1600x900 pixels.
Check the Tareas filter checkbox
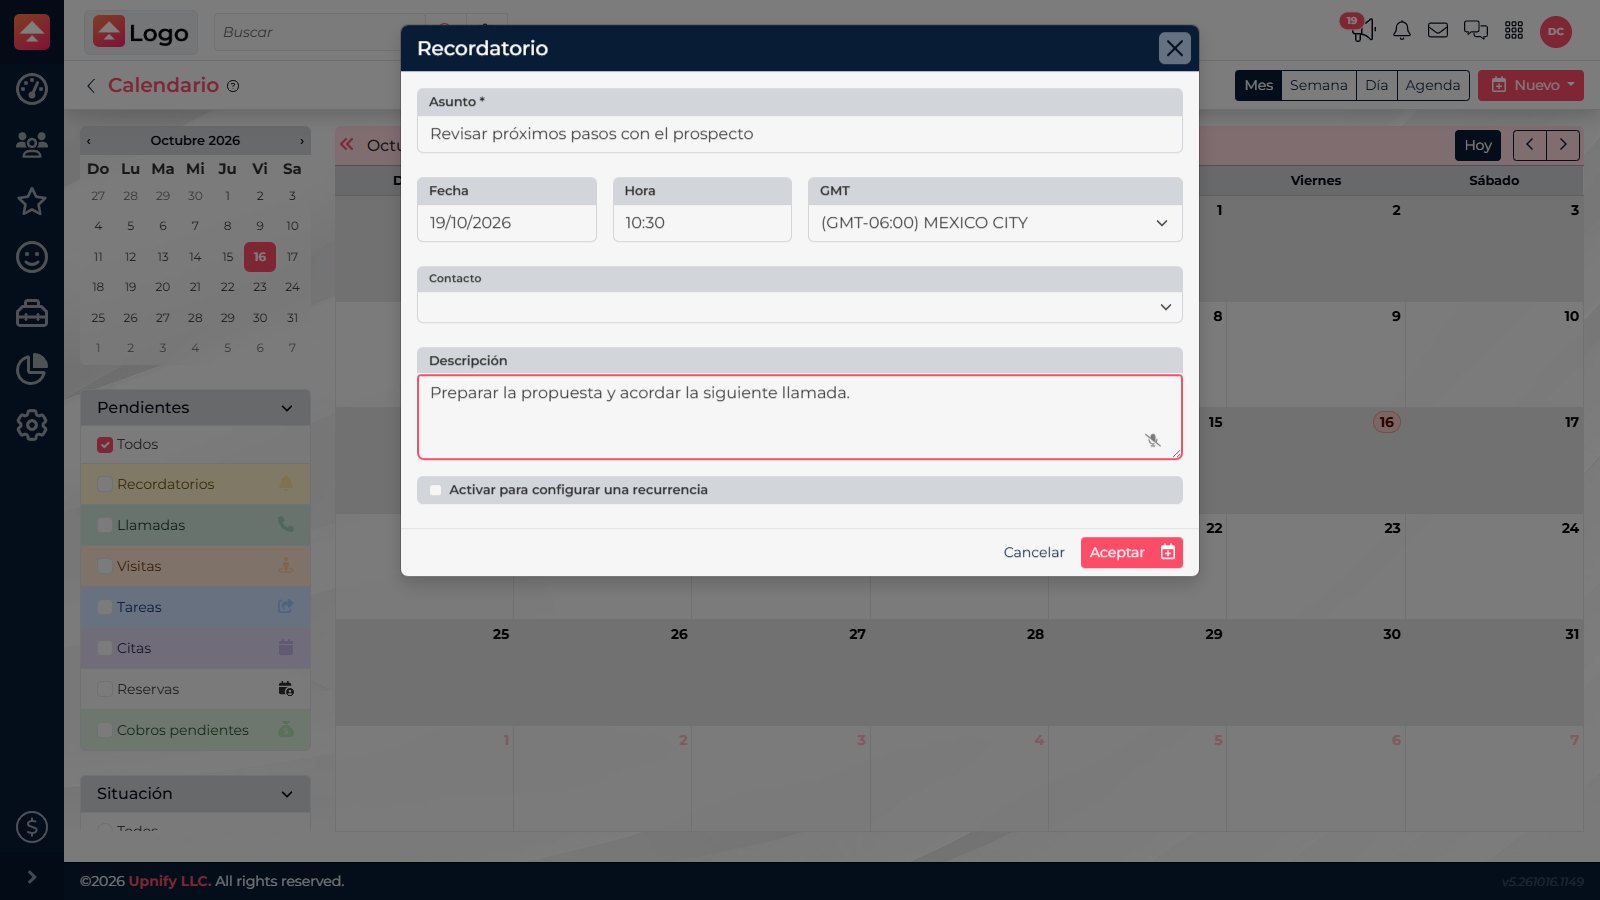(105, 608)
